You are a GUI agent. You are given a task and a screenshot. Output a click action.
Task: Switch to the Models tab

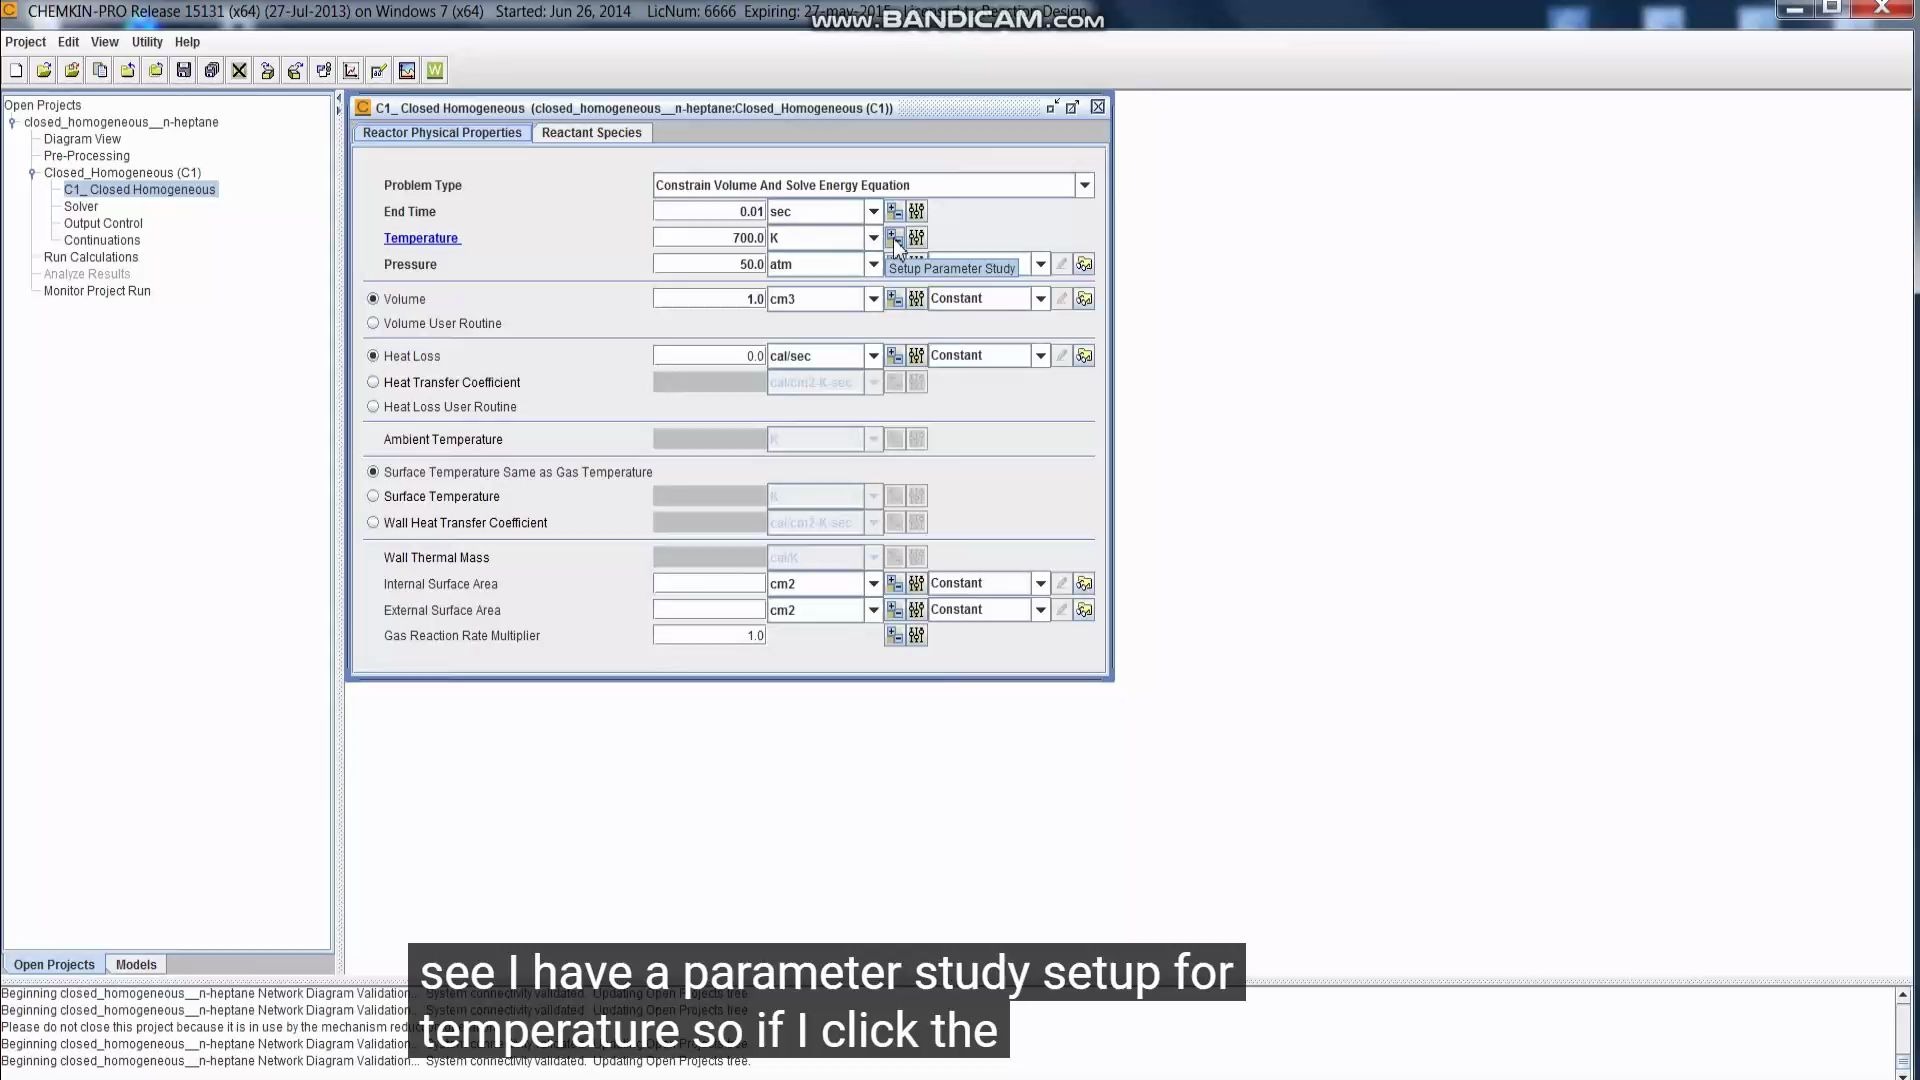click(136, 964)
